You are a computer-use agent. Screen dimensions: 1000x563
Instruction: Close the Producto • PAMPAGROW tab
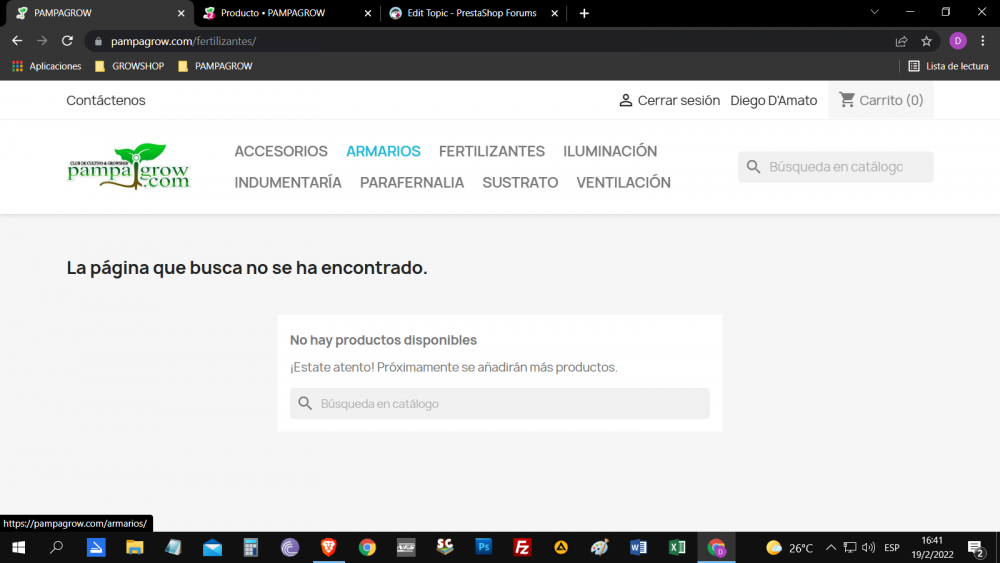pos(367,13)
